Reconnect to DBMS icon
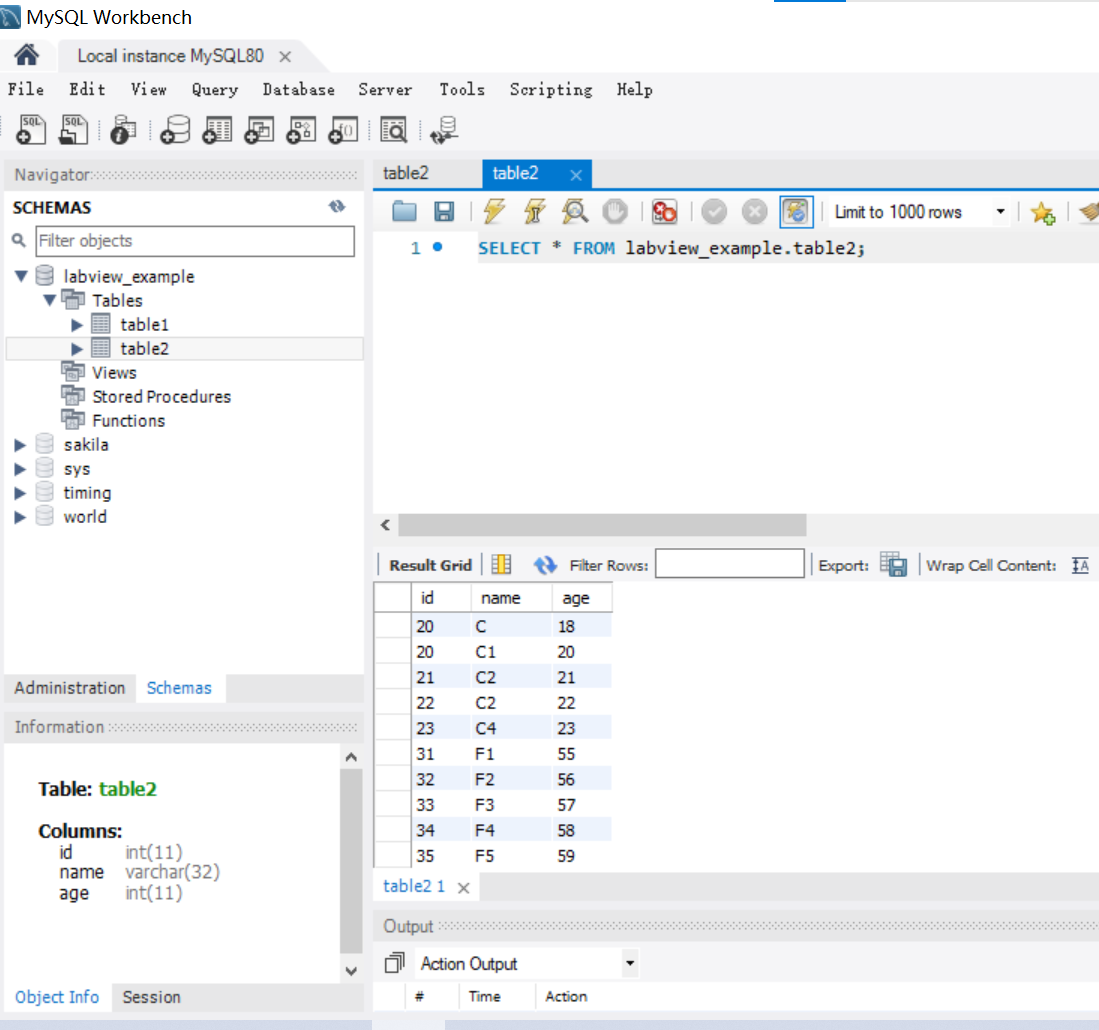This screenshot has height=1030, width=1099. [444, 130]
